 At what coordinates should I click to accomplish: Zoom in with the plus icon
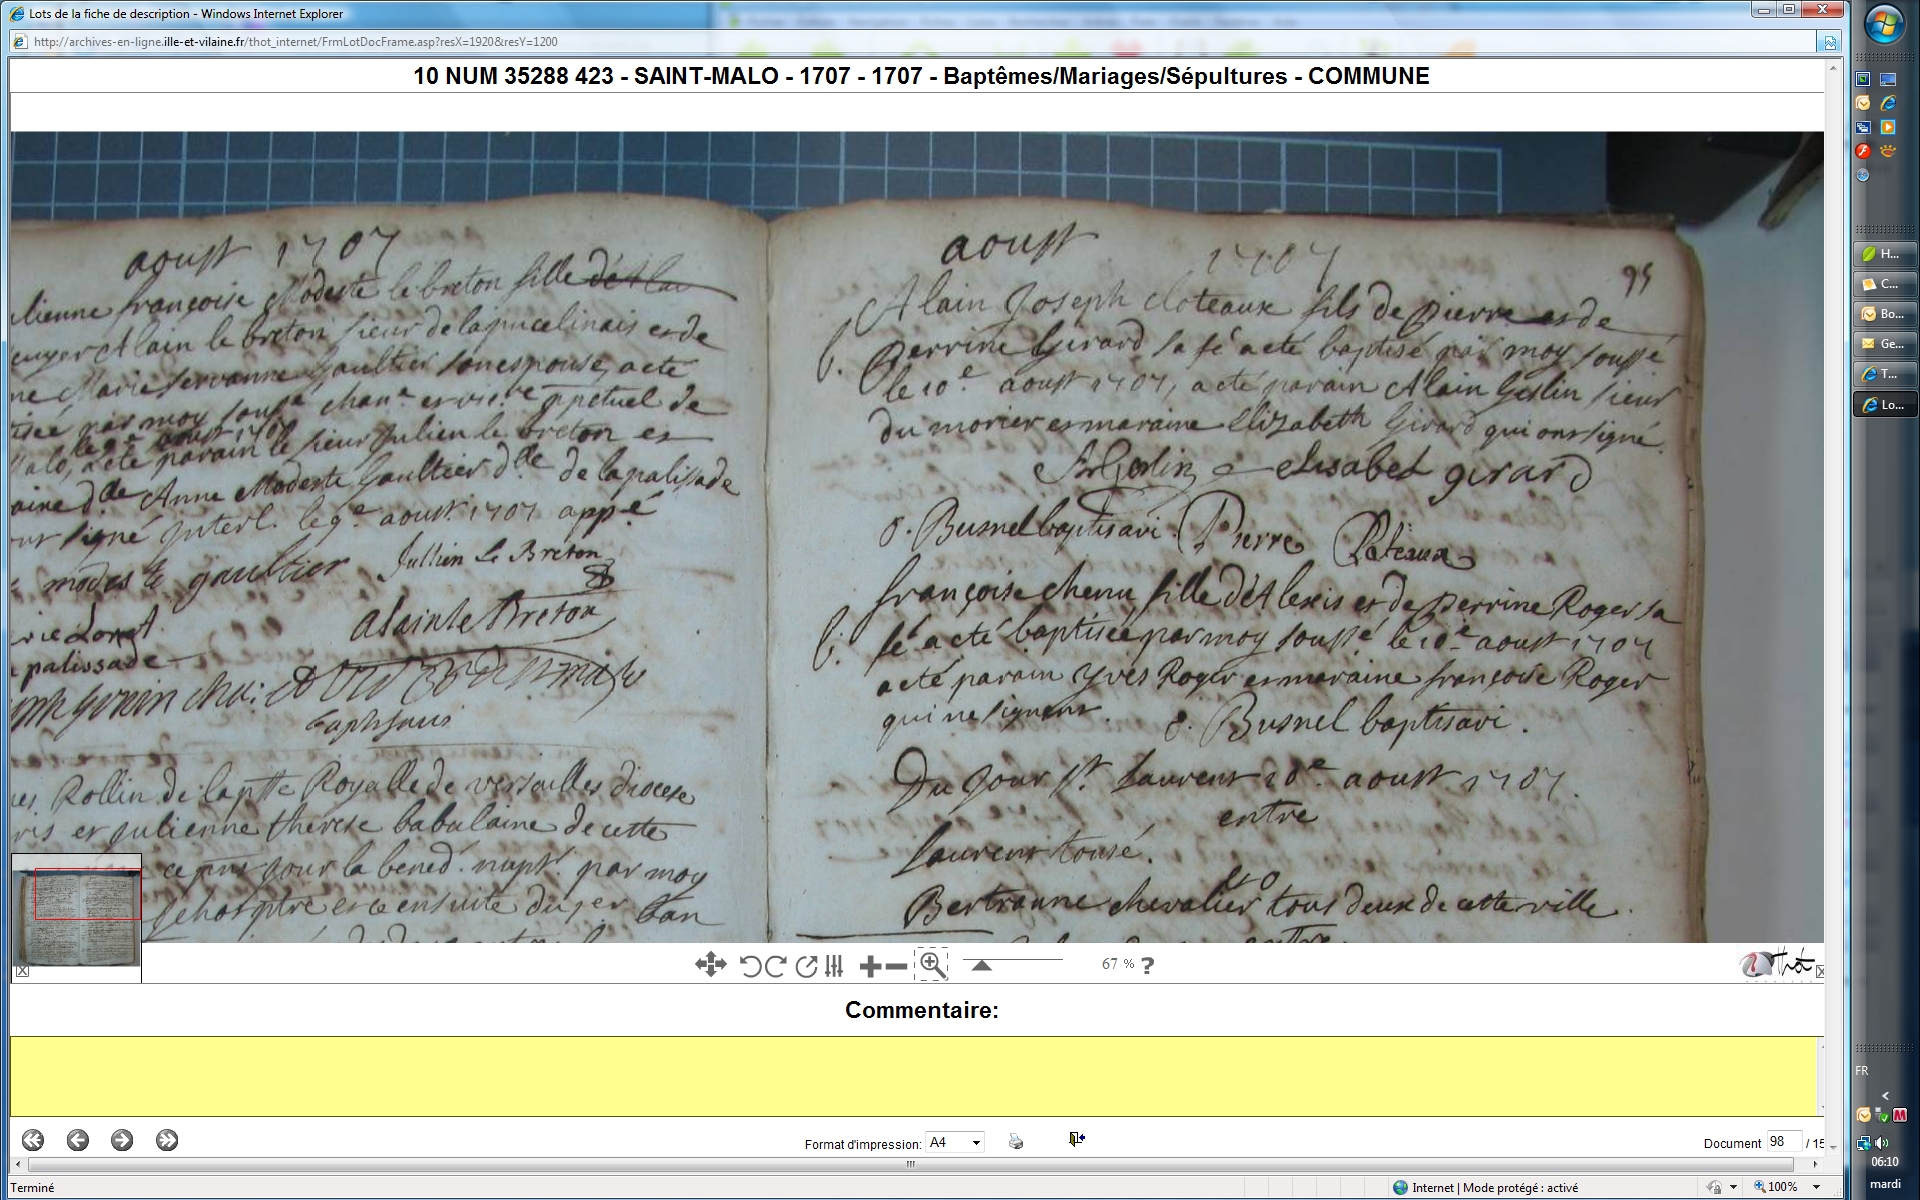click(x=870, y=966)
